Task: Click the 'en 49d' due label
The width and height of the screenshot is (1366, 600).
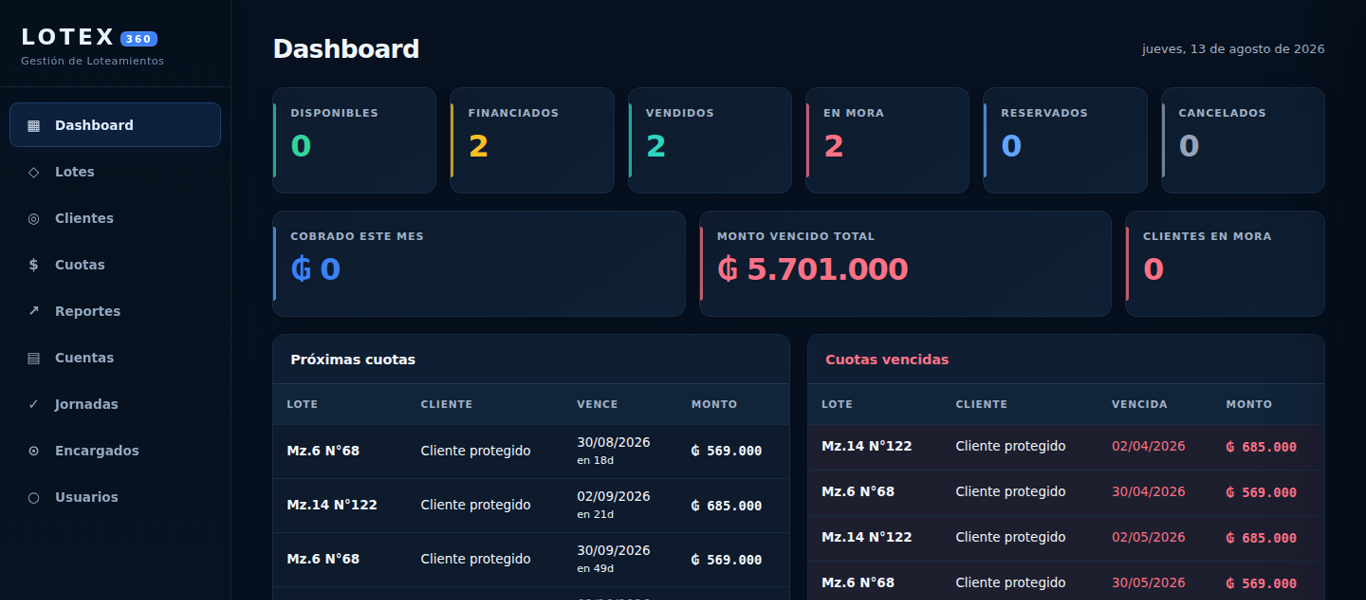Action: tap(595, 569)
